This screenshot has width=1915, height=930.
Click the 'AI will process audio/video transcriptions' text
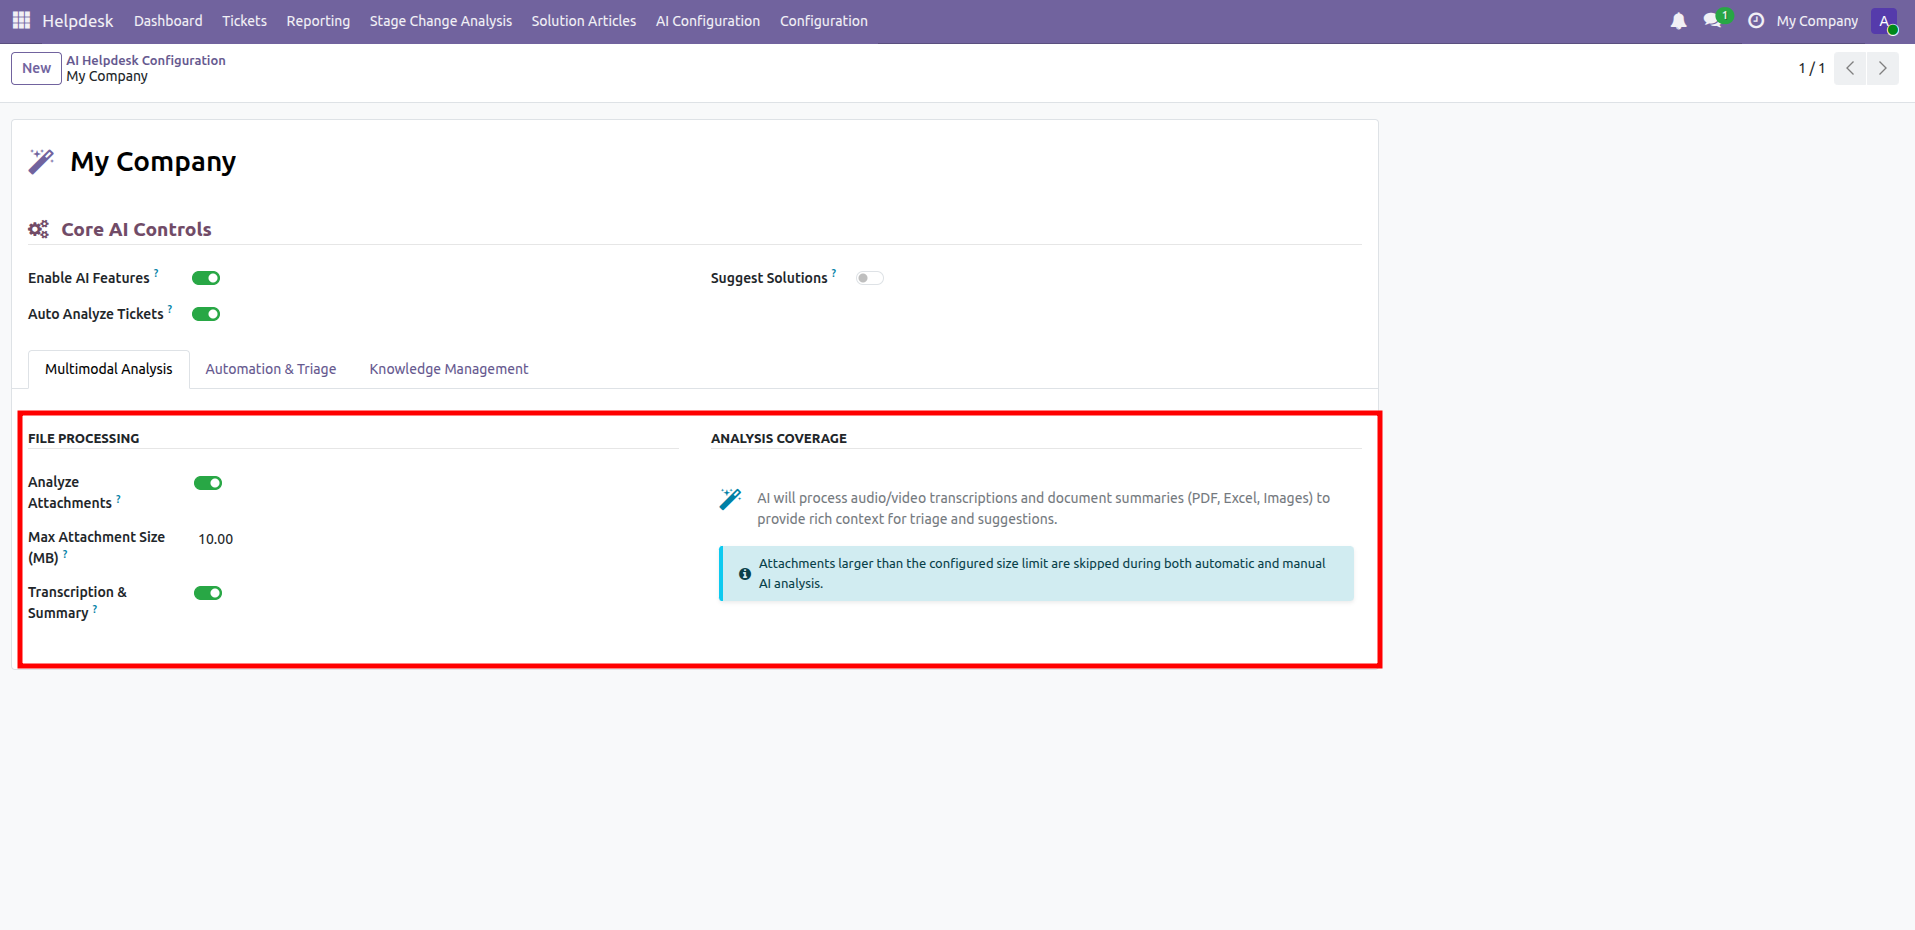[1043, 508]
